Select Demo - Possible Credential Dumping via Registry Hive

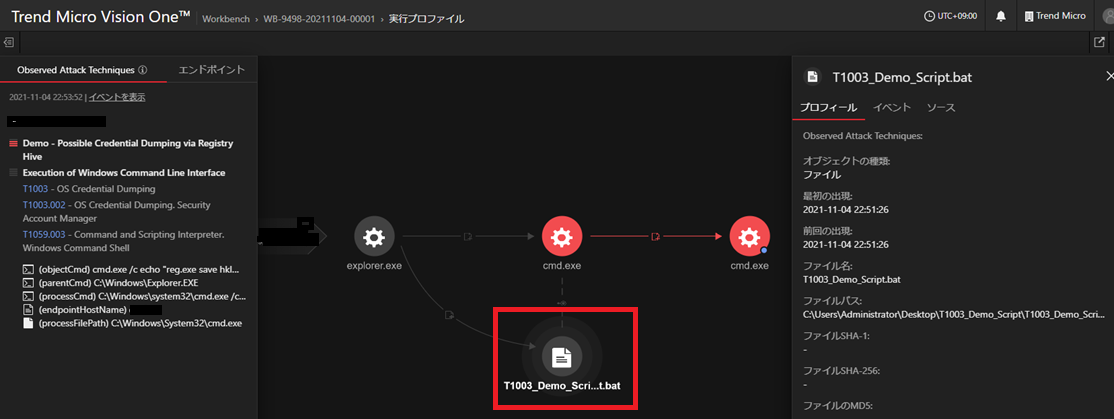coord(128,149)
